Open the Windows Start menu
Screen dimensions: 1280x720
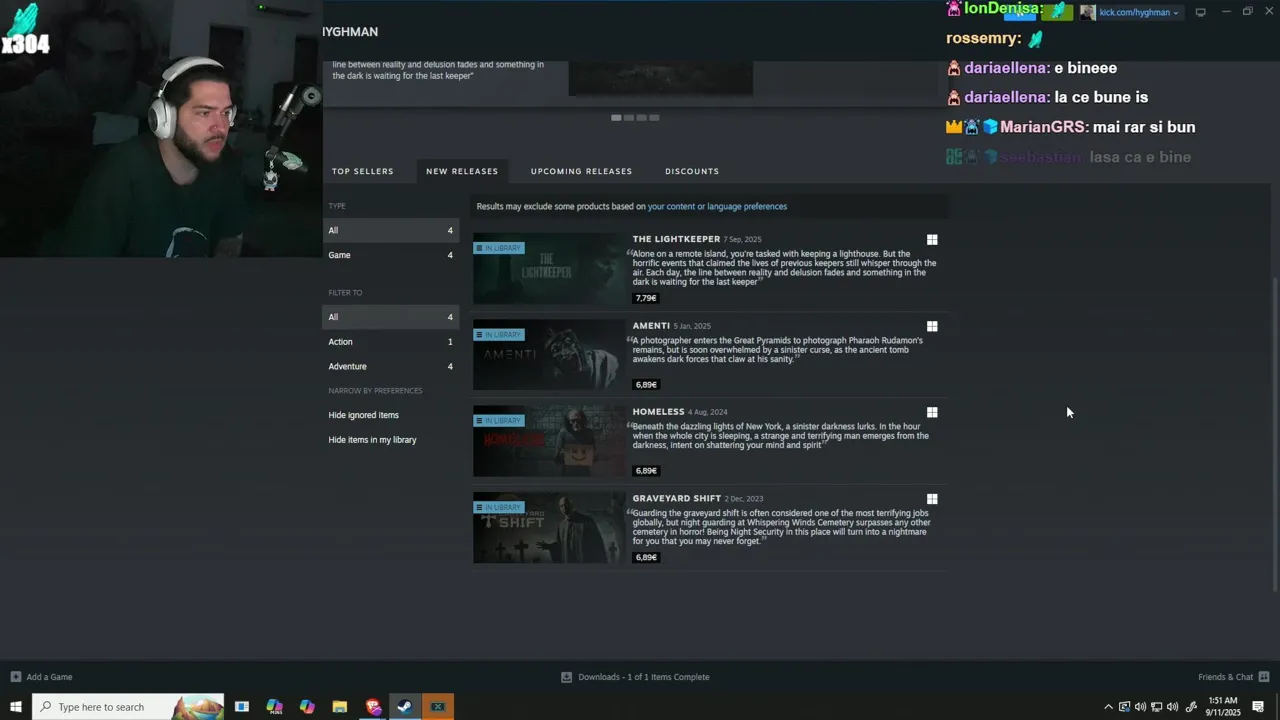pos(15,707)
